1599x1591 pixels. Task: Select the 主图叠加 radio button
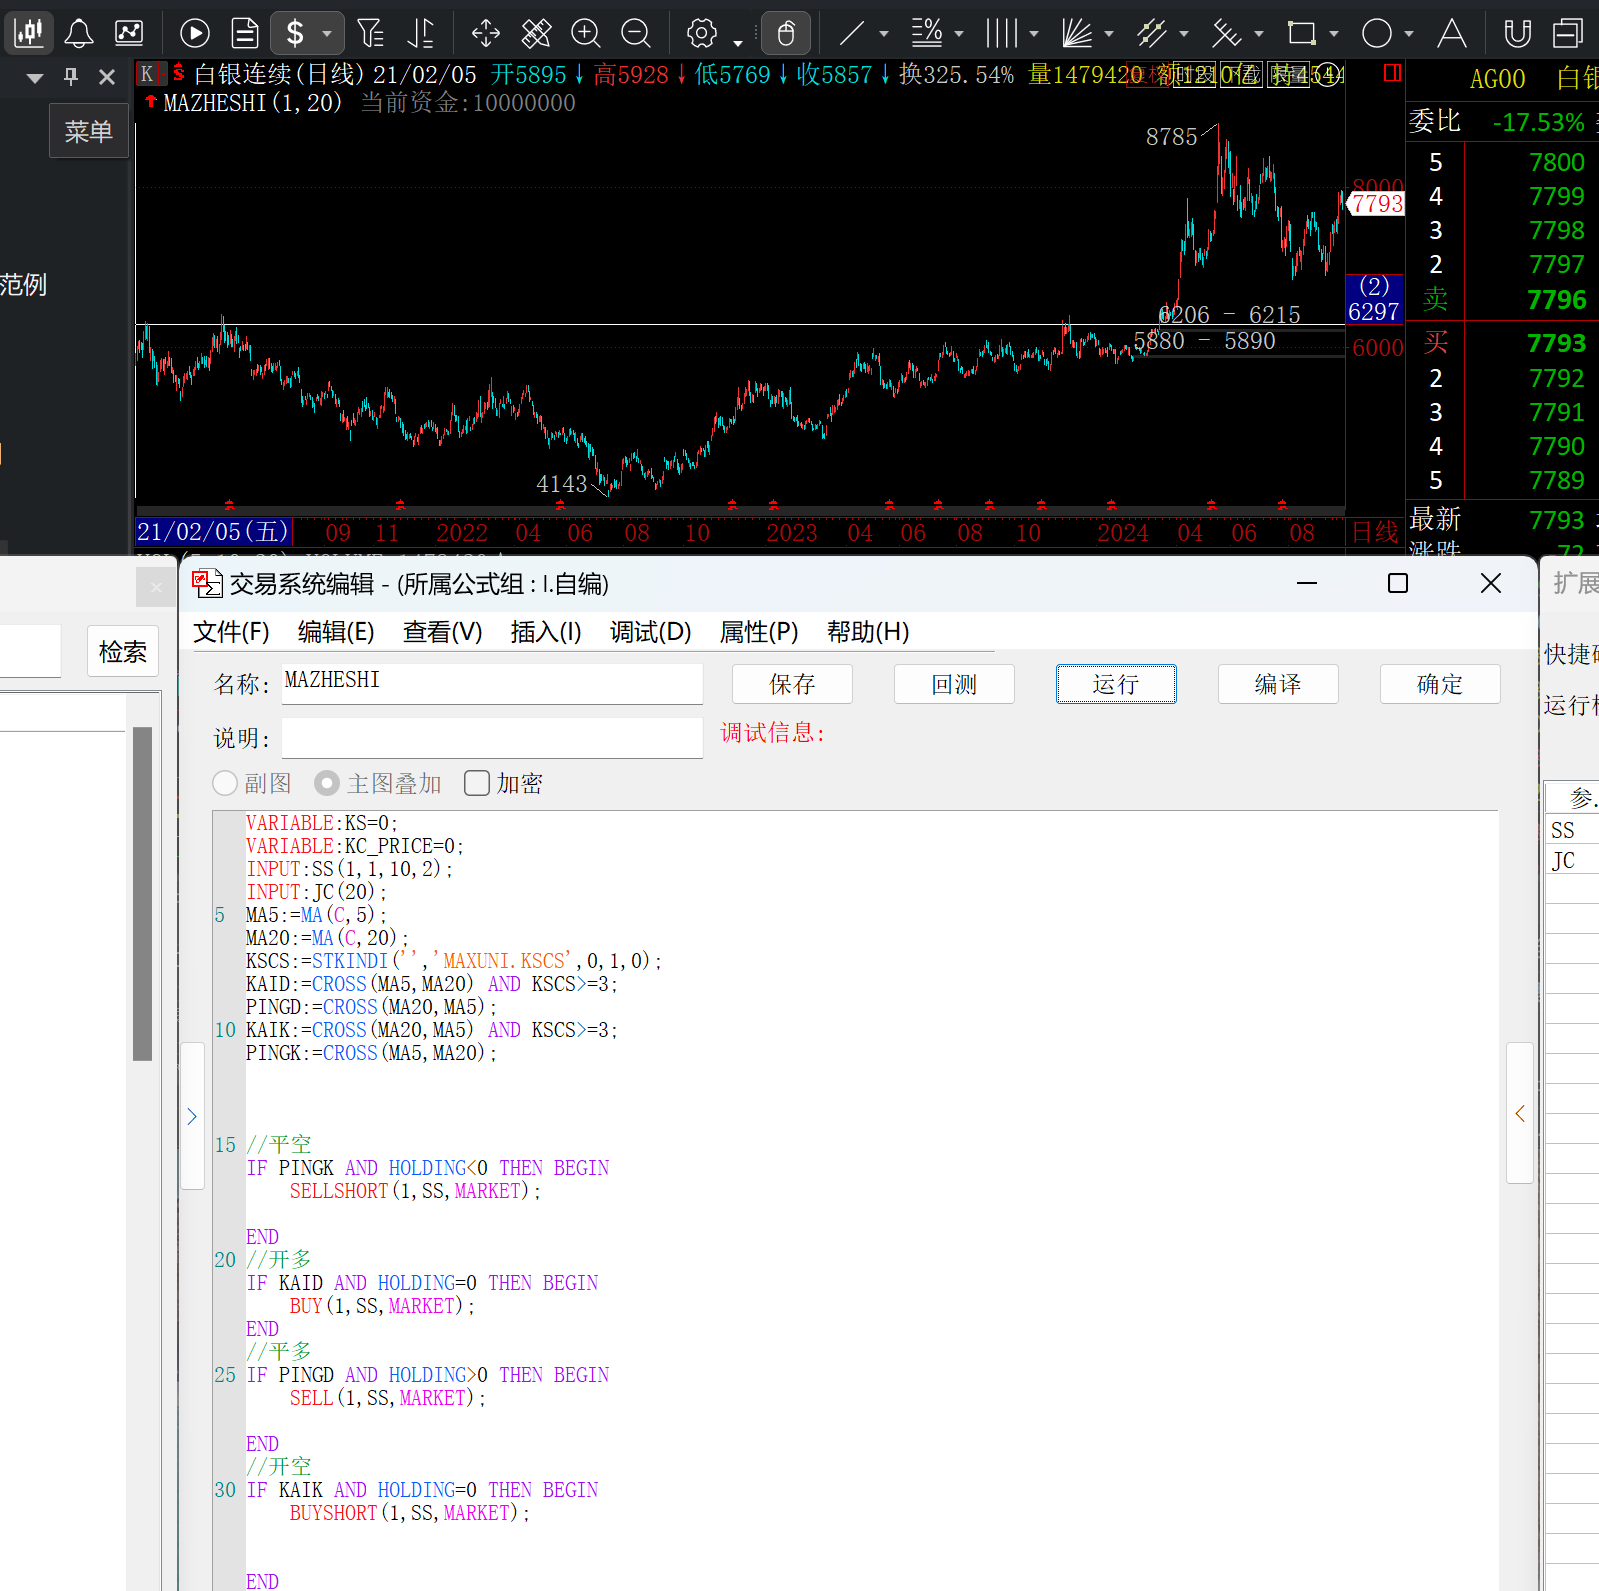point(327,783)
